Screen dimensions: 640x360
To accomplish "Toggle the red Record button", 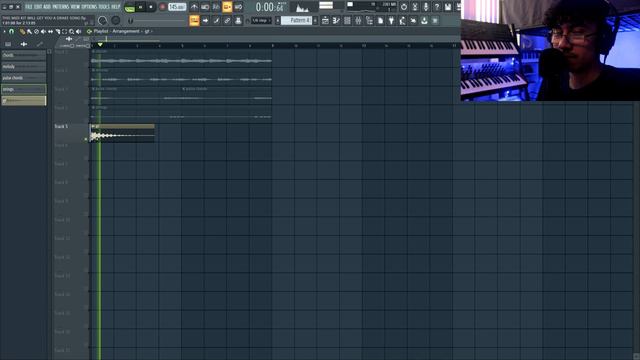I will pos(162,7).
